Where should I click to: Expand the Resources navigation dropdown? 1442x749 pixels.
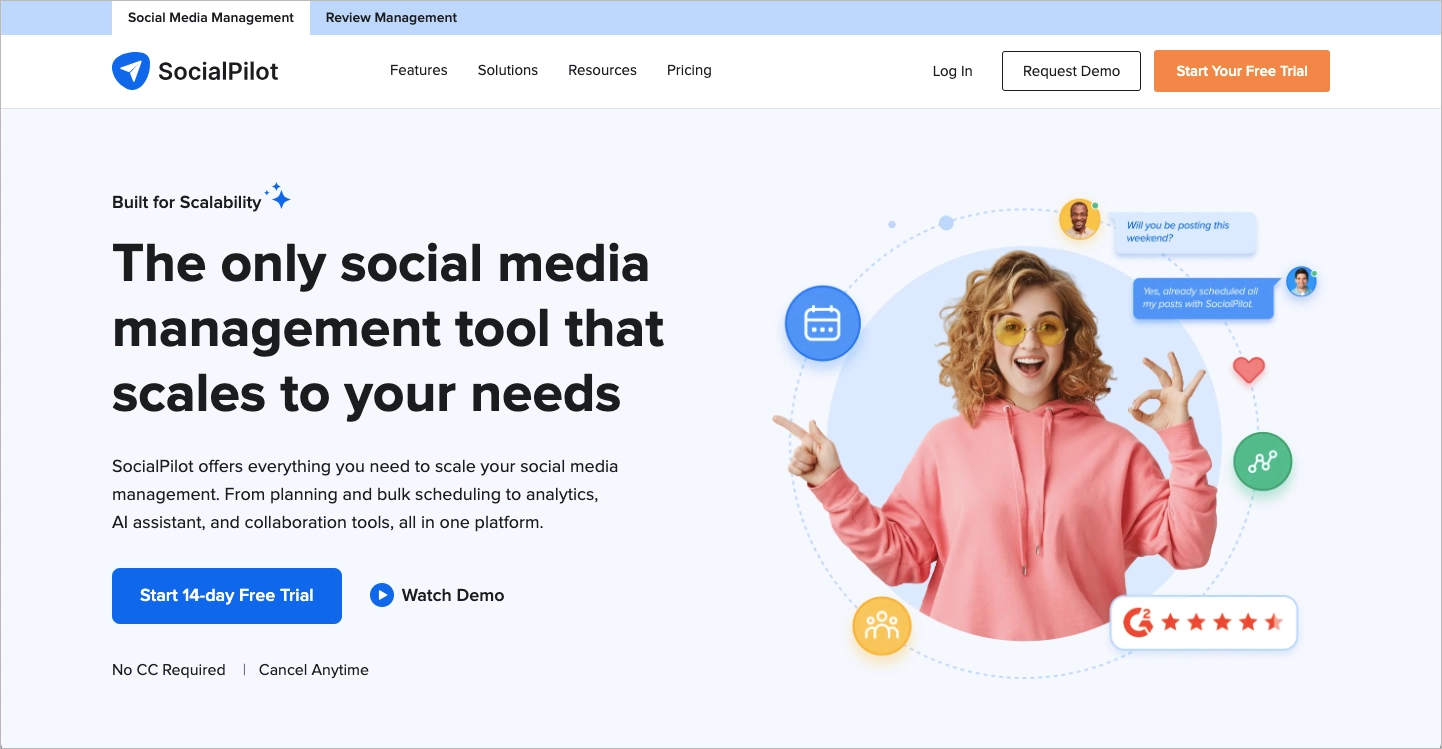coord(602,70)
